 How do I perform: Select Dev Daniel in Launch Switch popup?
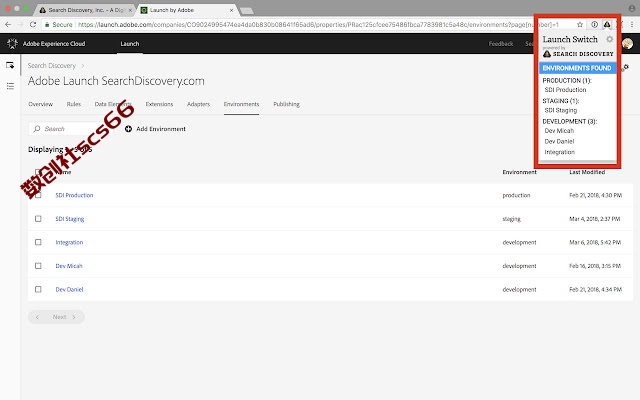(x=559, y=141)
